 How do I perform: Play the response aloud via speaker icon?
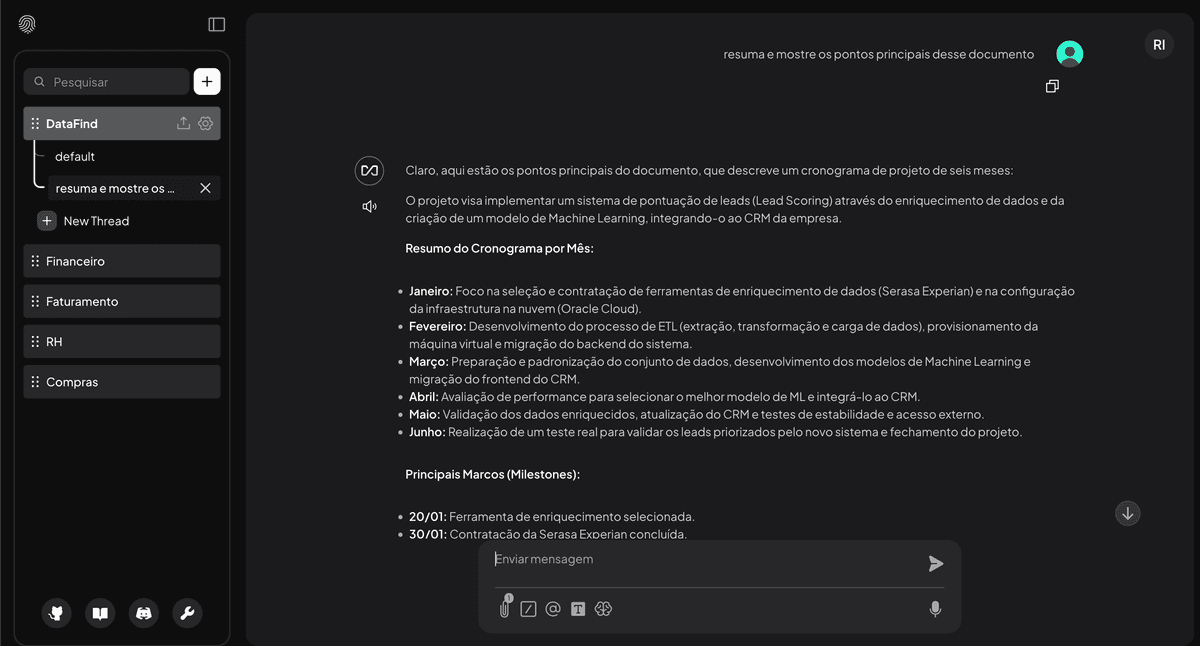[x=369, y=205]
